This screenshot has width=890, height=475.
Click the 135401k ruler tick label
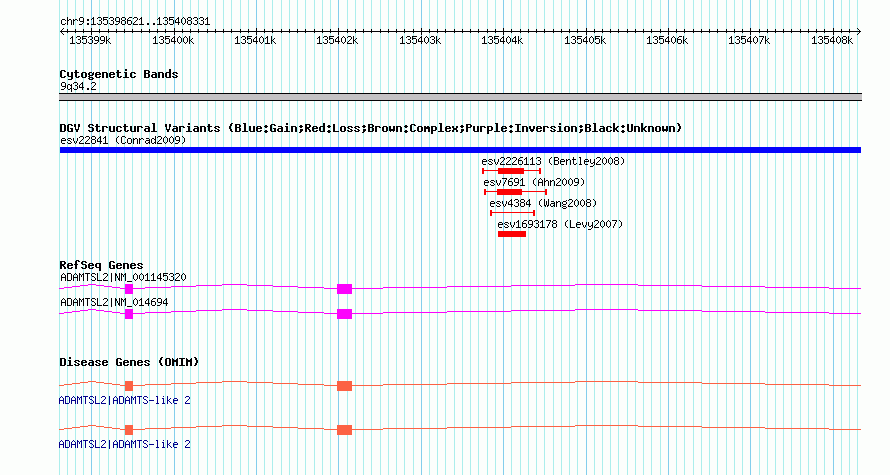255,40
